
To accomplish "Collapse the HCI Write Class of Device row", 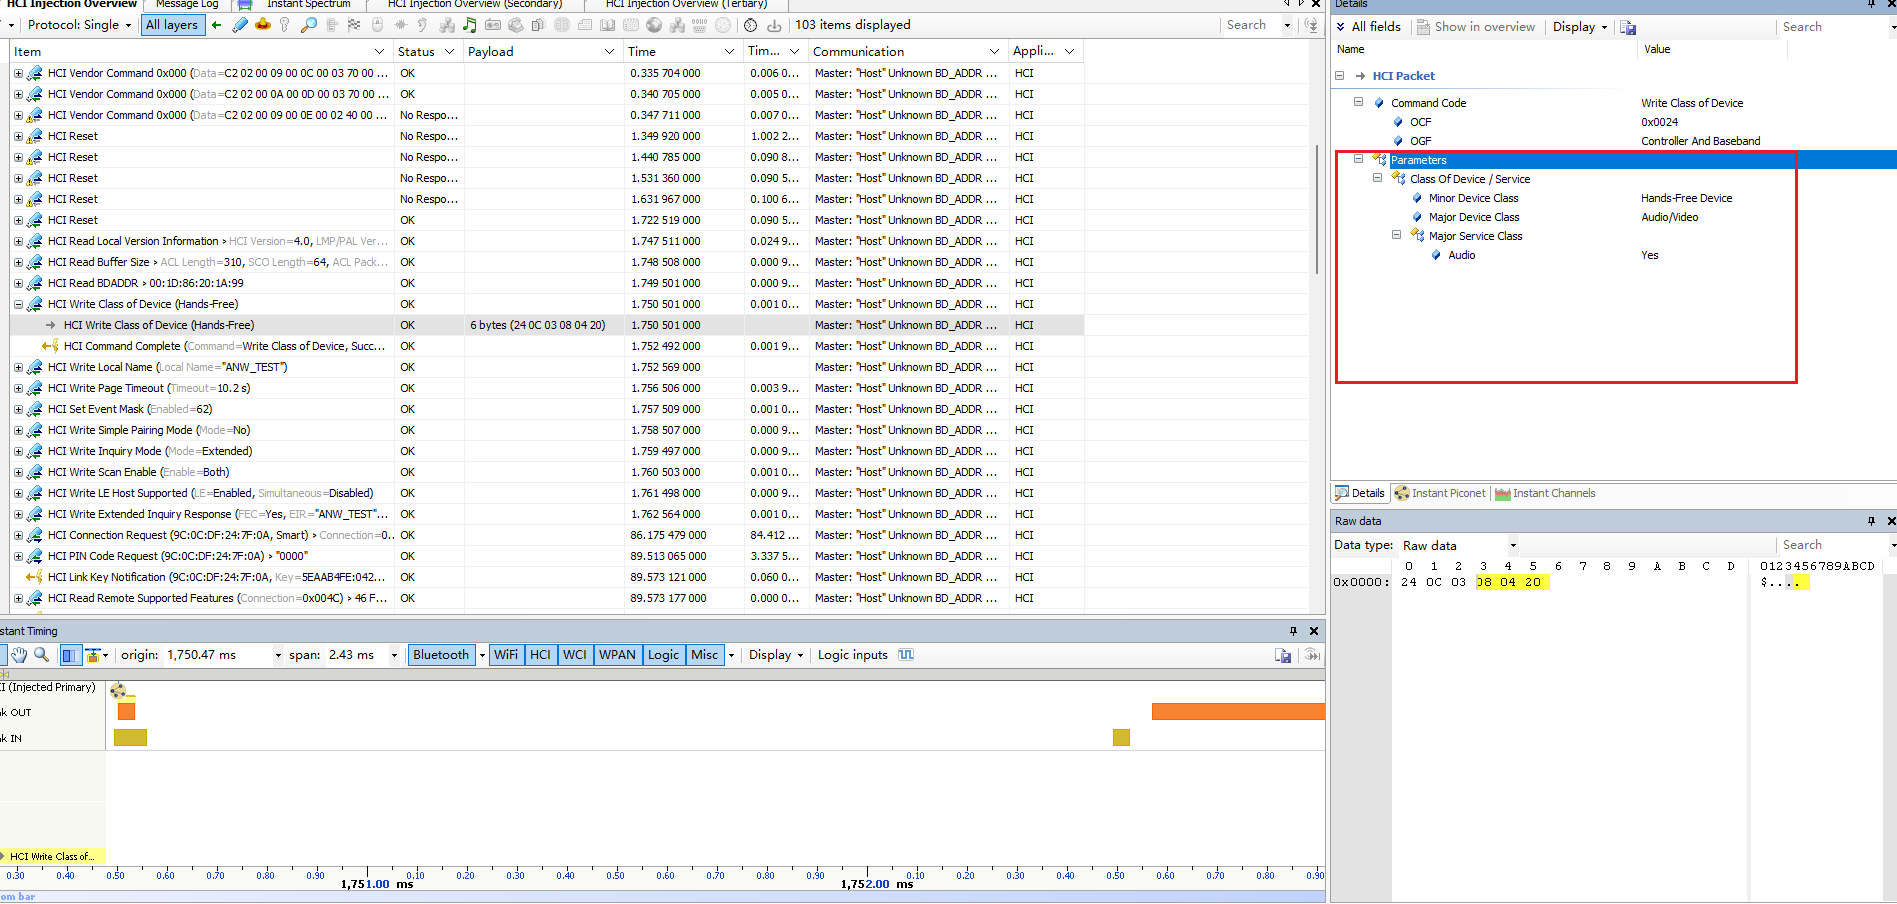I will 18,304.
